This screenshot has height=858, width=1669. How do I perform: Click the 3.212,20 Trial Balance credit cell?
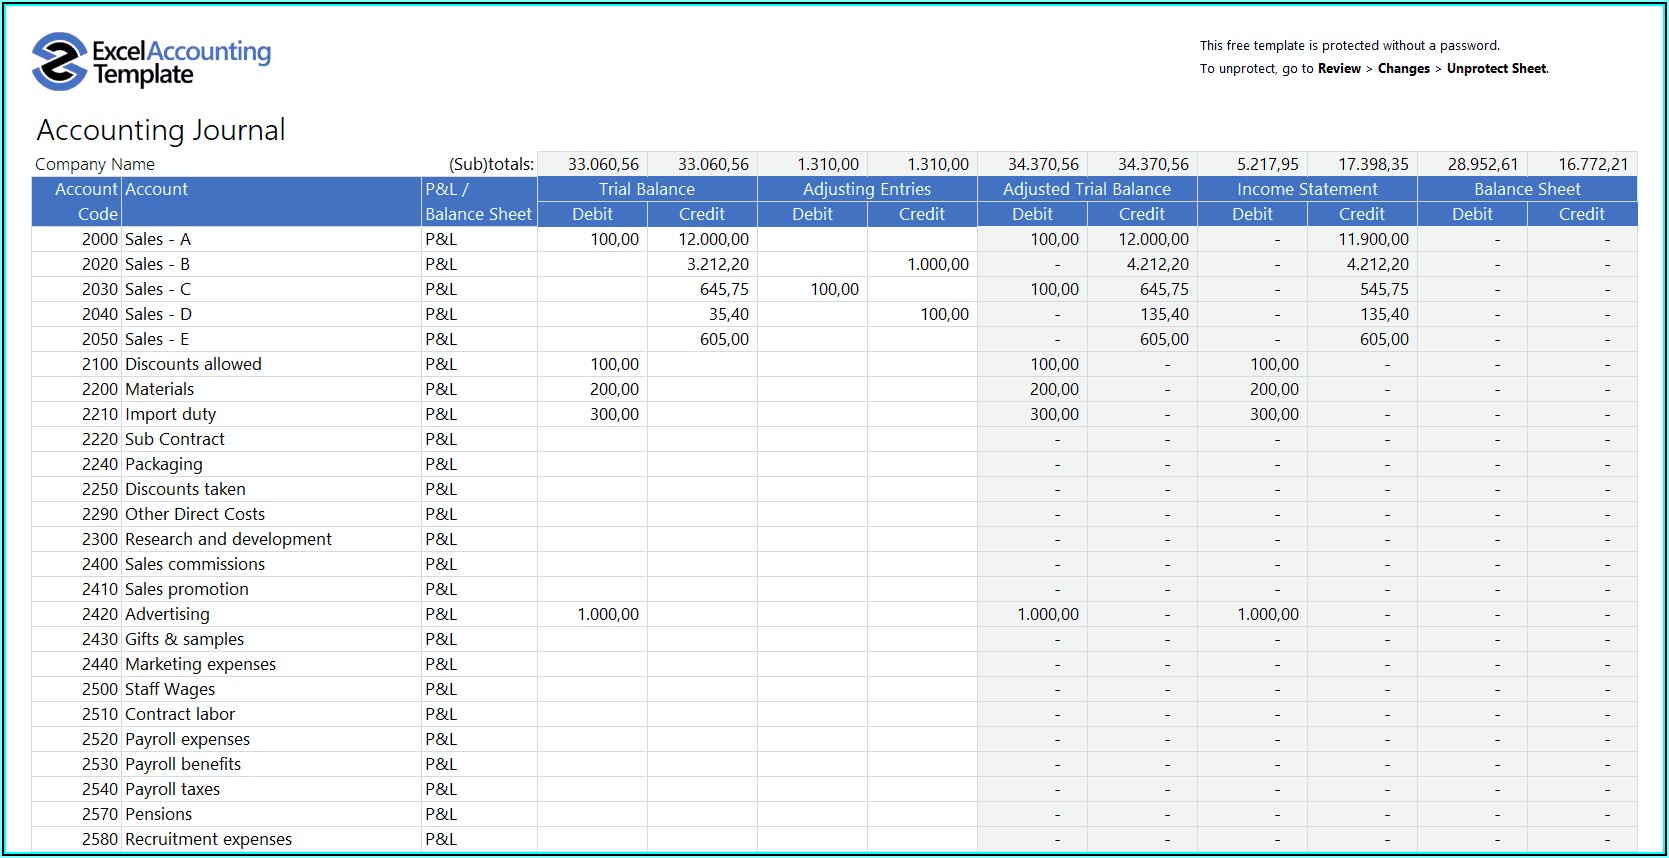pos(717,264)
